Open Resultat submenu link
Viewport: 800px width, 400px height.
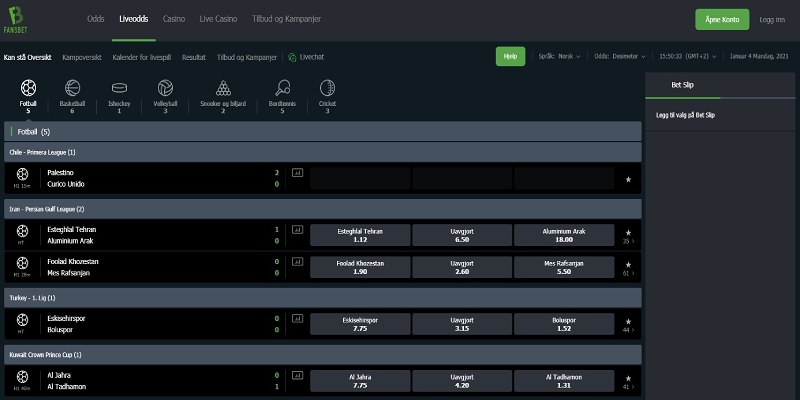(194, 57)
